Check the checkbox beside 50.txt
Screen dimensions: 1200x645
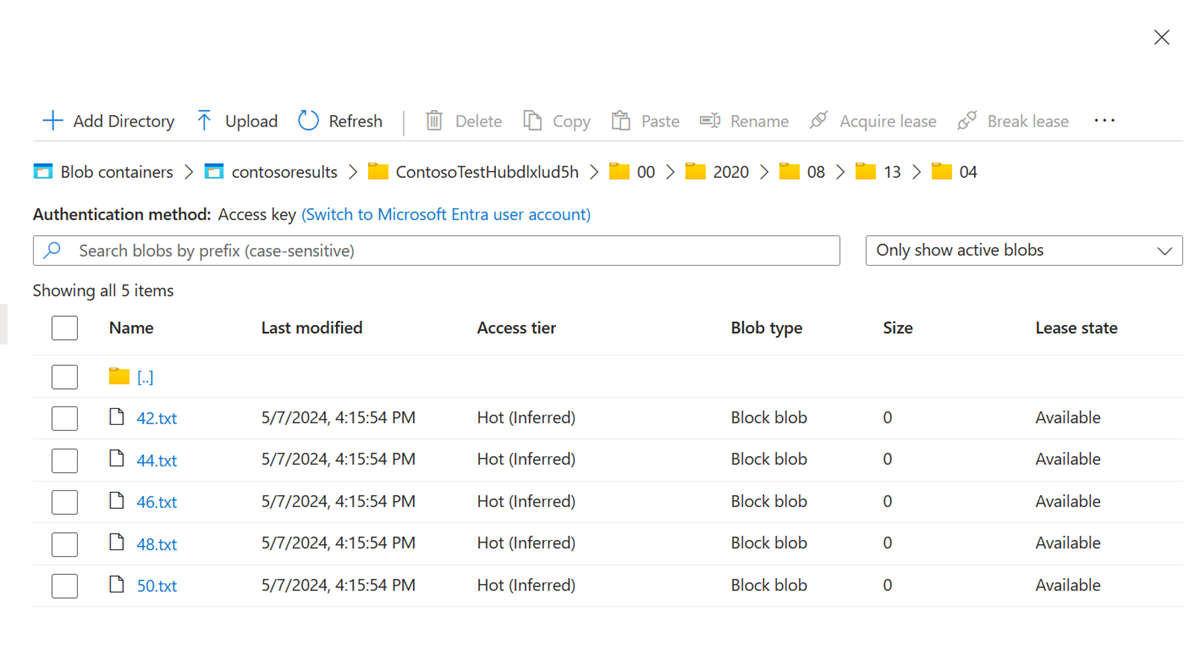point(64,585)
